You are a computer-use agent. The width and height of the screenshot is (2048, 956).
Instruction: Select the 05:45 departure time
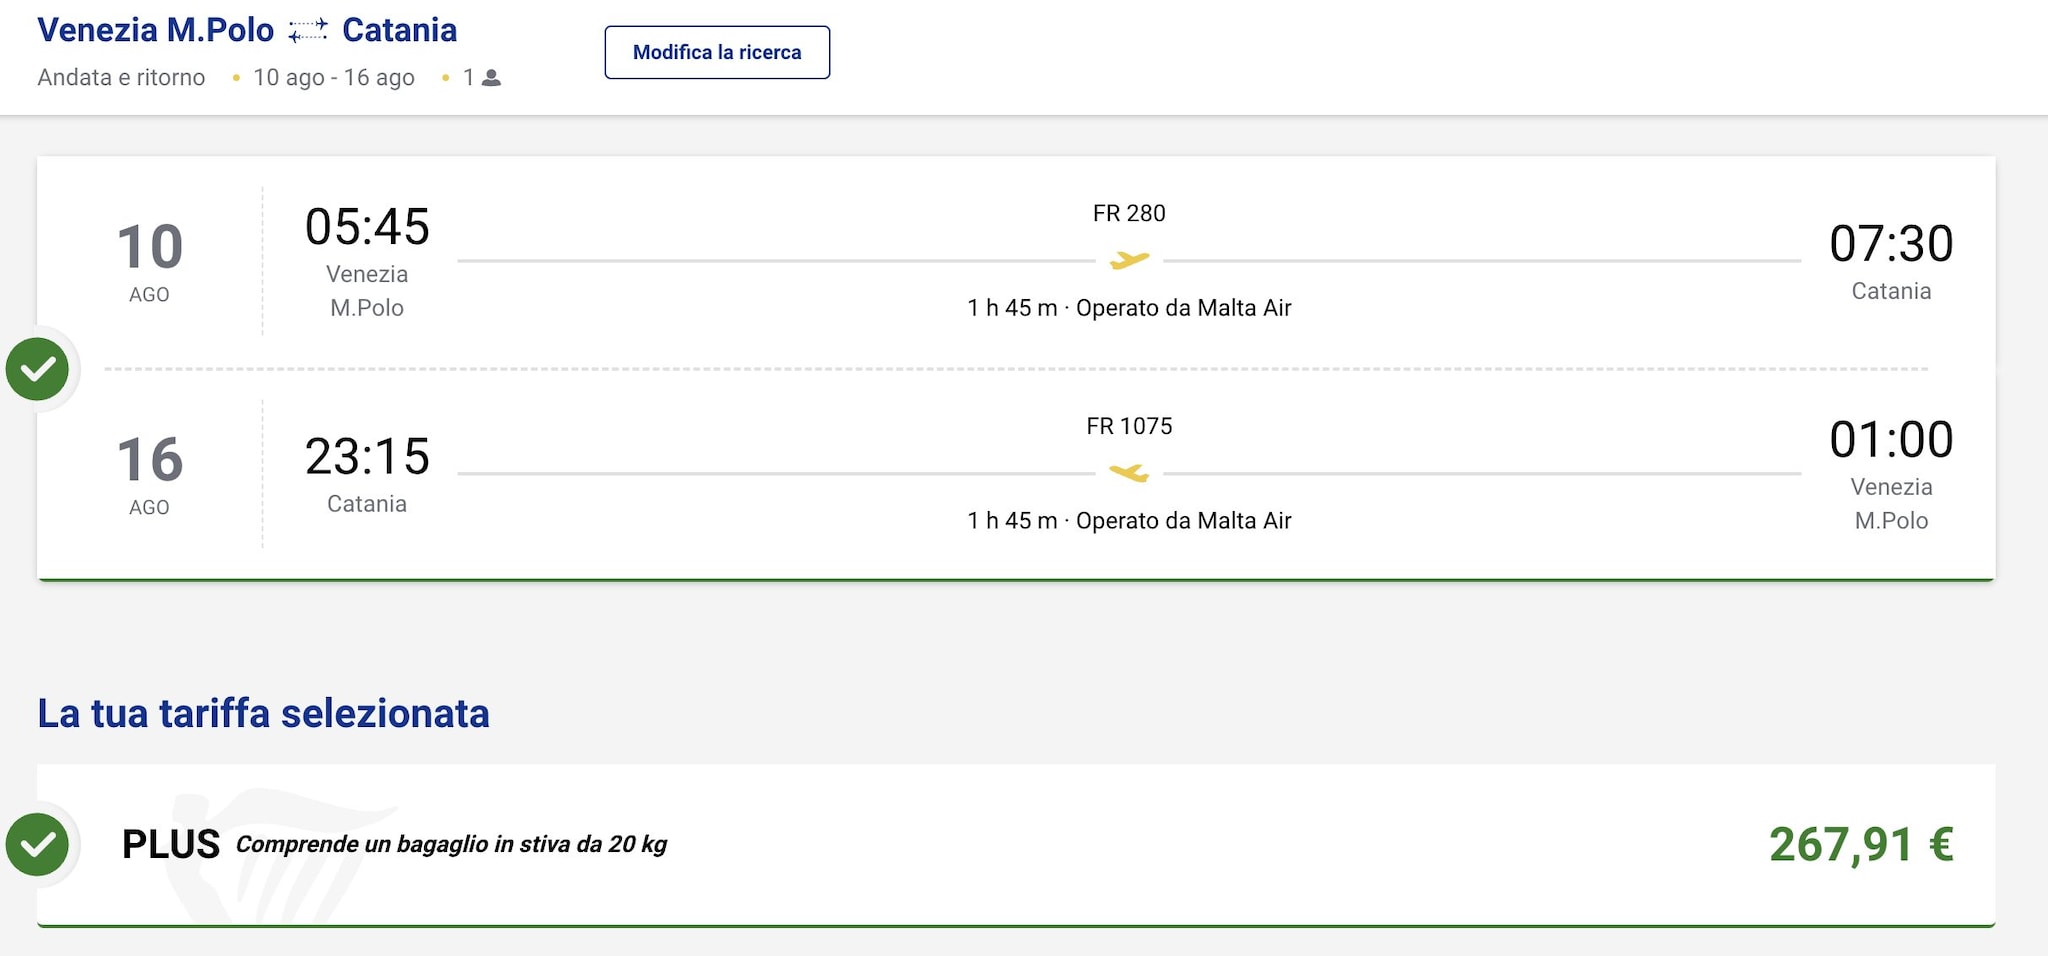pos(367,227)
